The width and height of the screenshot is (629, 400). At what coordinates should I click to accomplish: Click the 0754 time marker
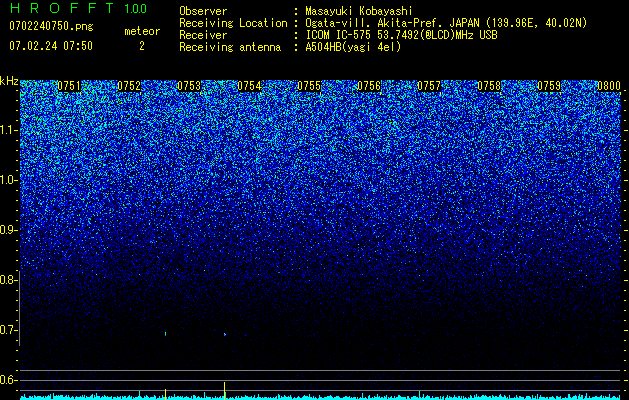249,86
